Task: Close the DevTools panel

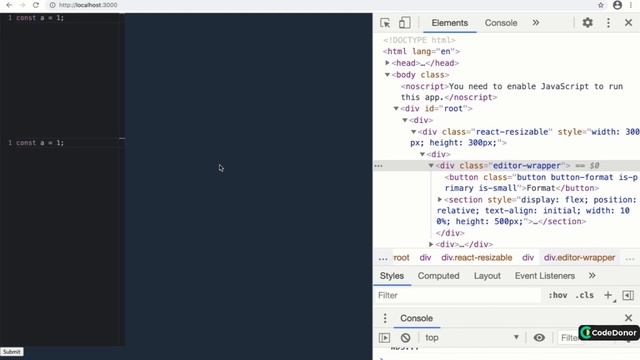Action: coord(629,23)
